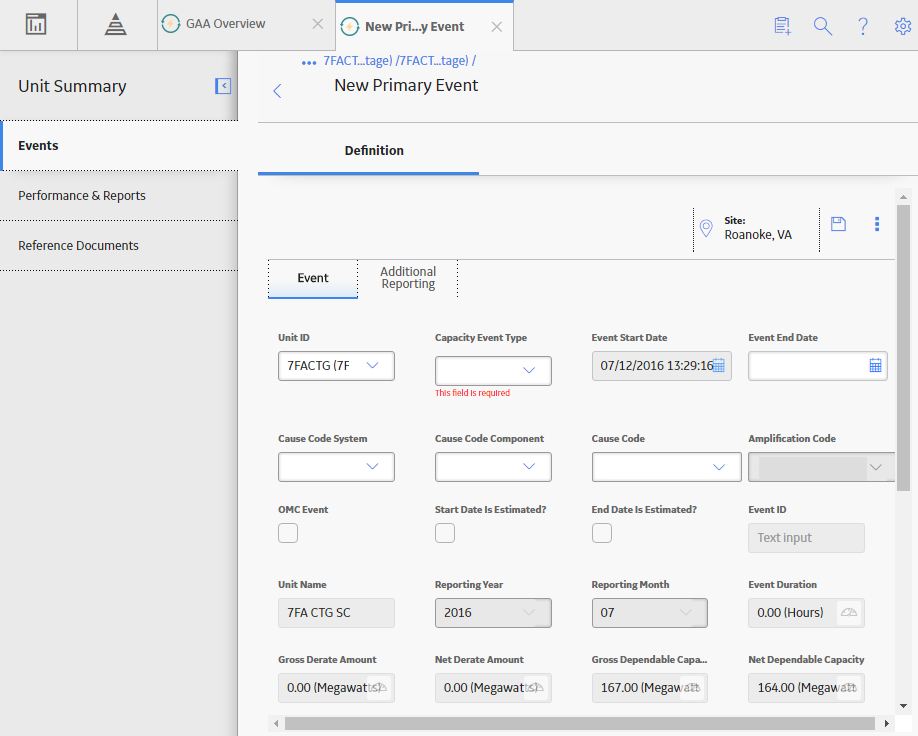Viewport: 918px width, 736px height.
Task: Open the dashboard chart icon tab
Action: coord(36,25)
